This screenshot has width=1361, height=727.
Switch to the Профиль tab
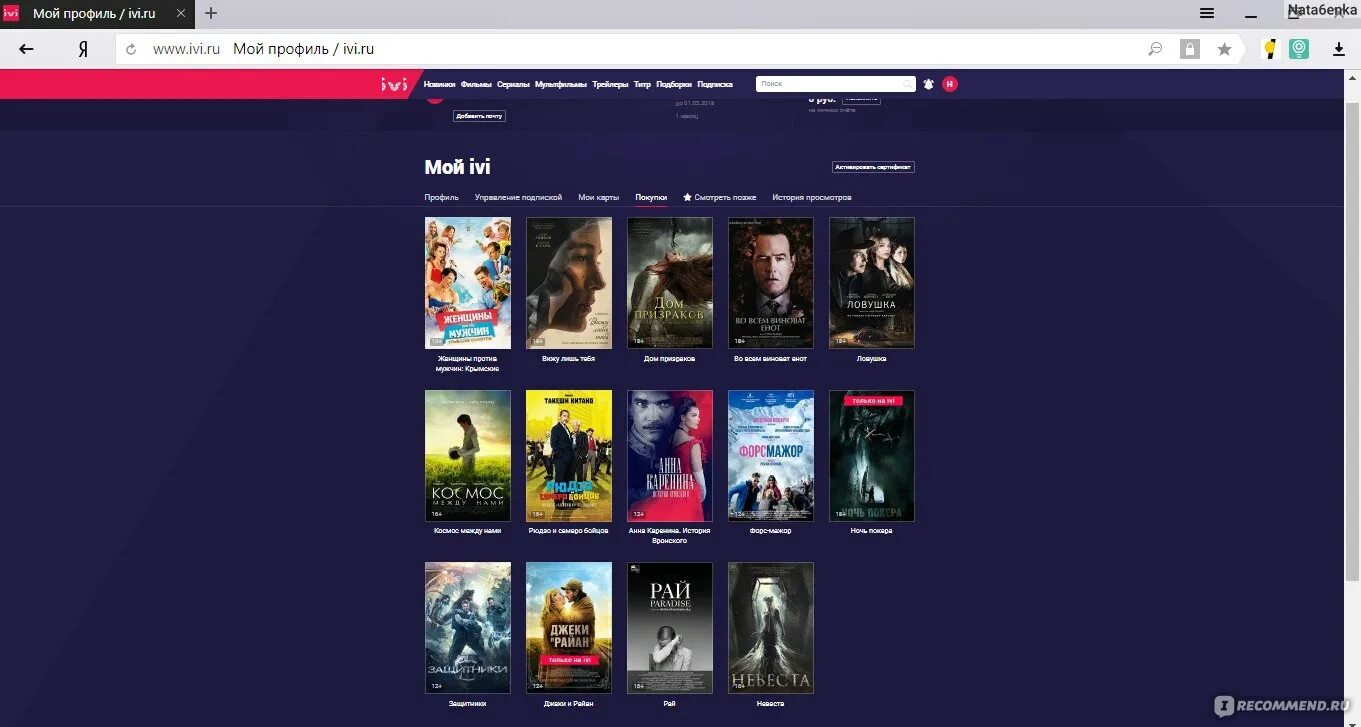click(x=441, y=198)
